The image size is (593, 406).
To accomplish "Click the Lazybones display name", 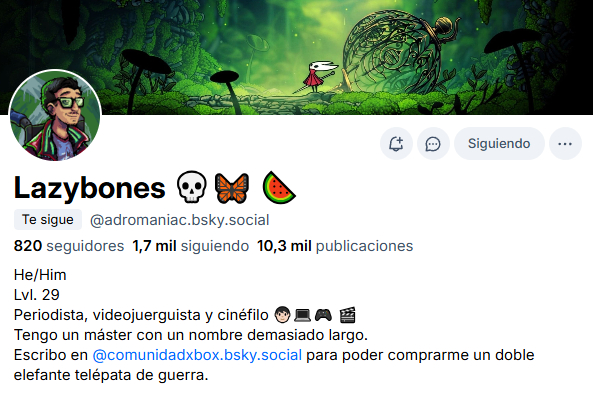I will (90, 188).
